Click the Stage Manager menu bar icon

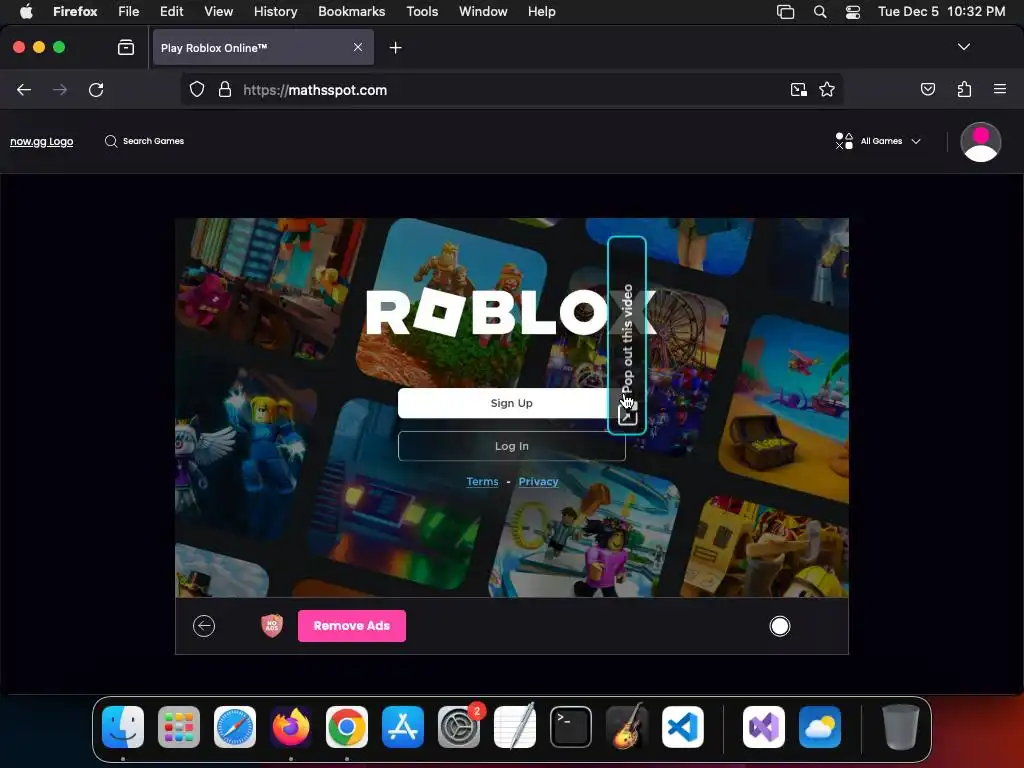[785, 11]
